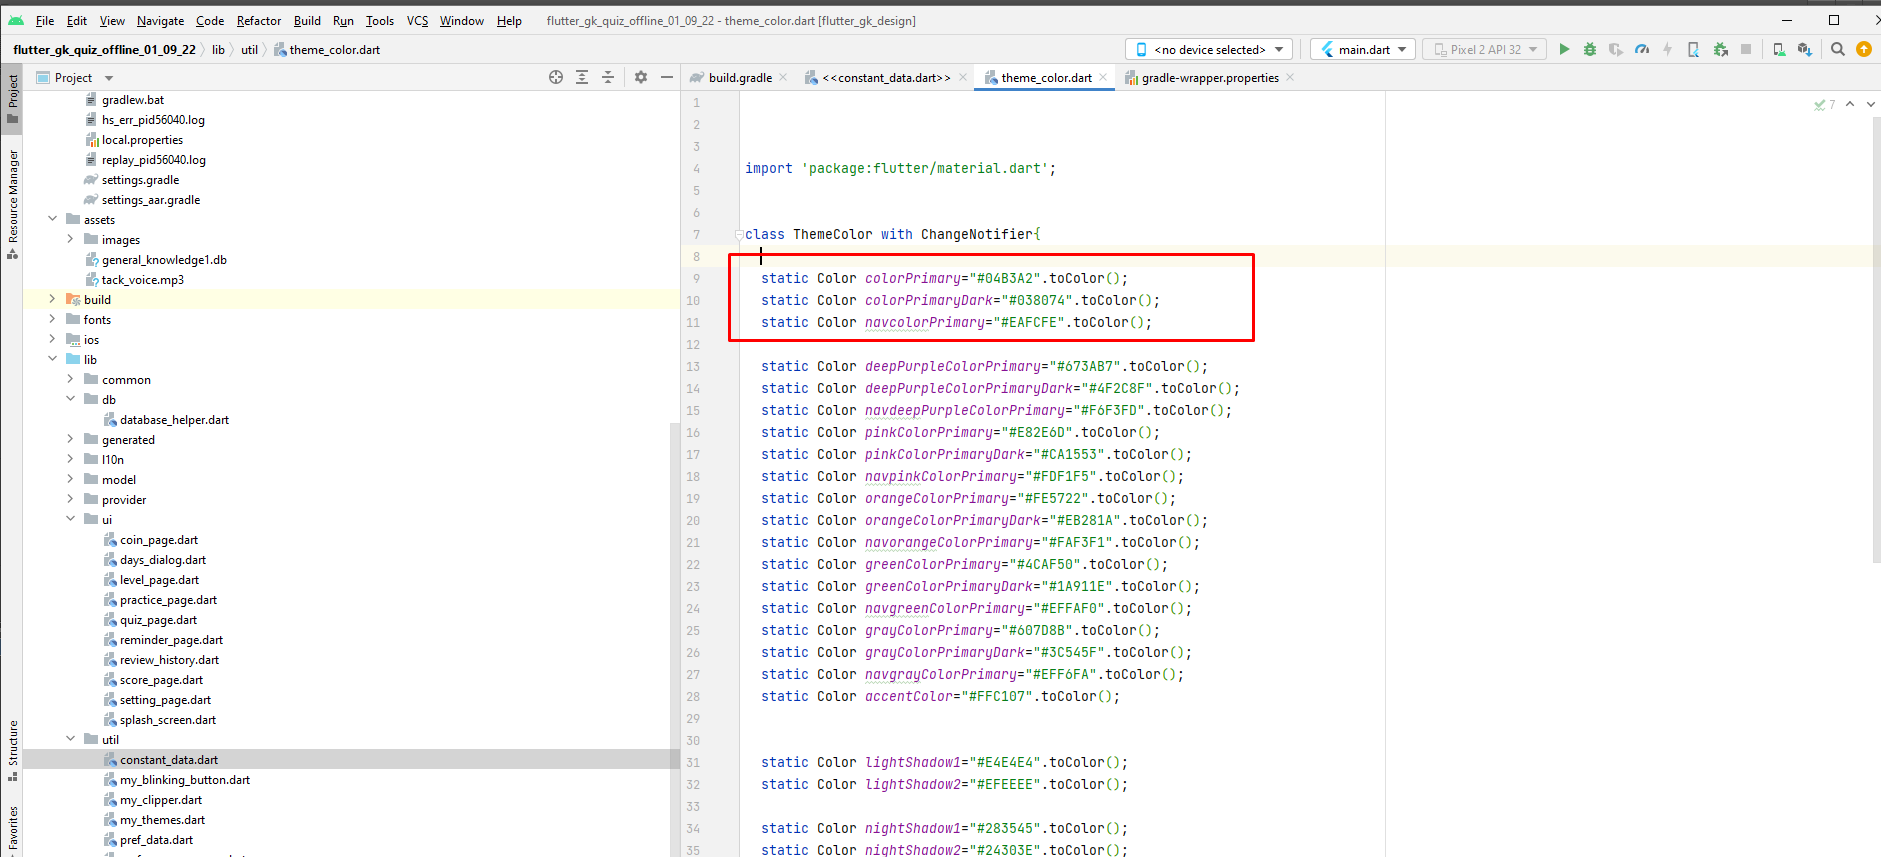Click the Run with Coverage icon
The height and width of the screenshot is (857, 1881).
click(x=1616, y=49)
